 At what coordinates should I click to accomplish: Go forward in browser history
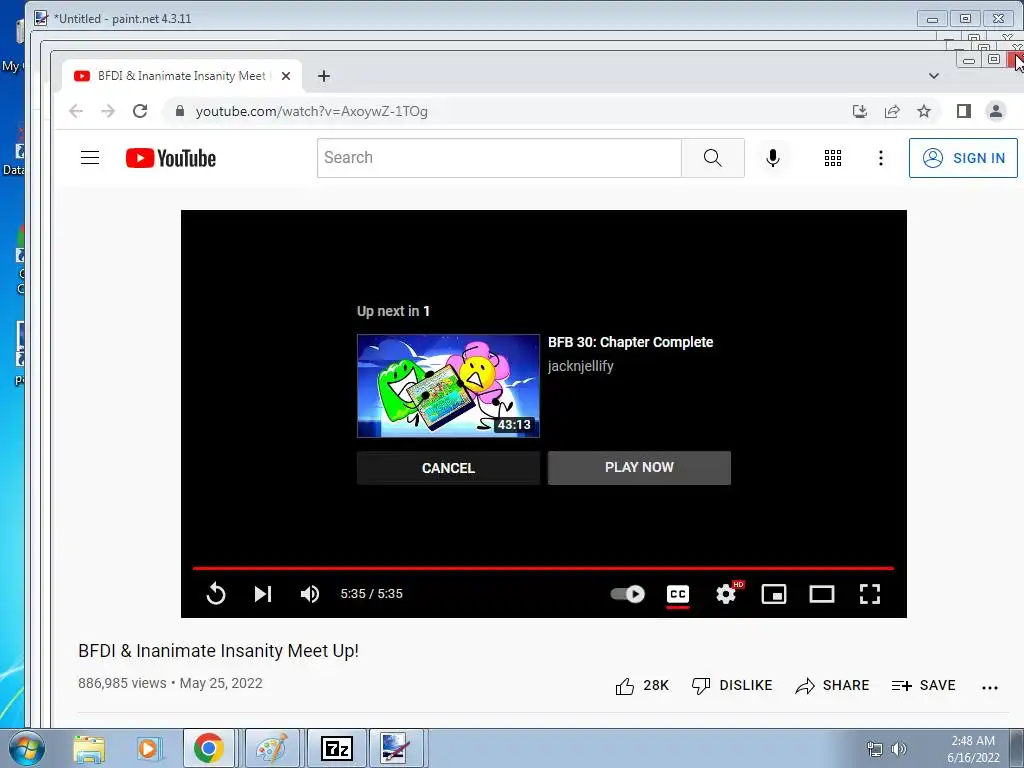click(x=108, y=111)
